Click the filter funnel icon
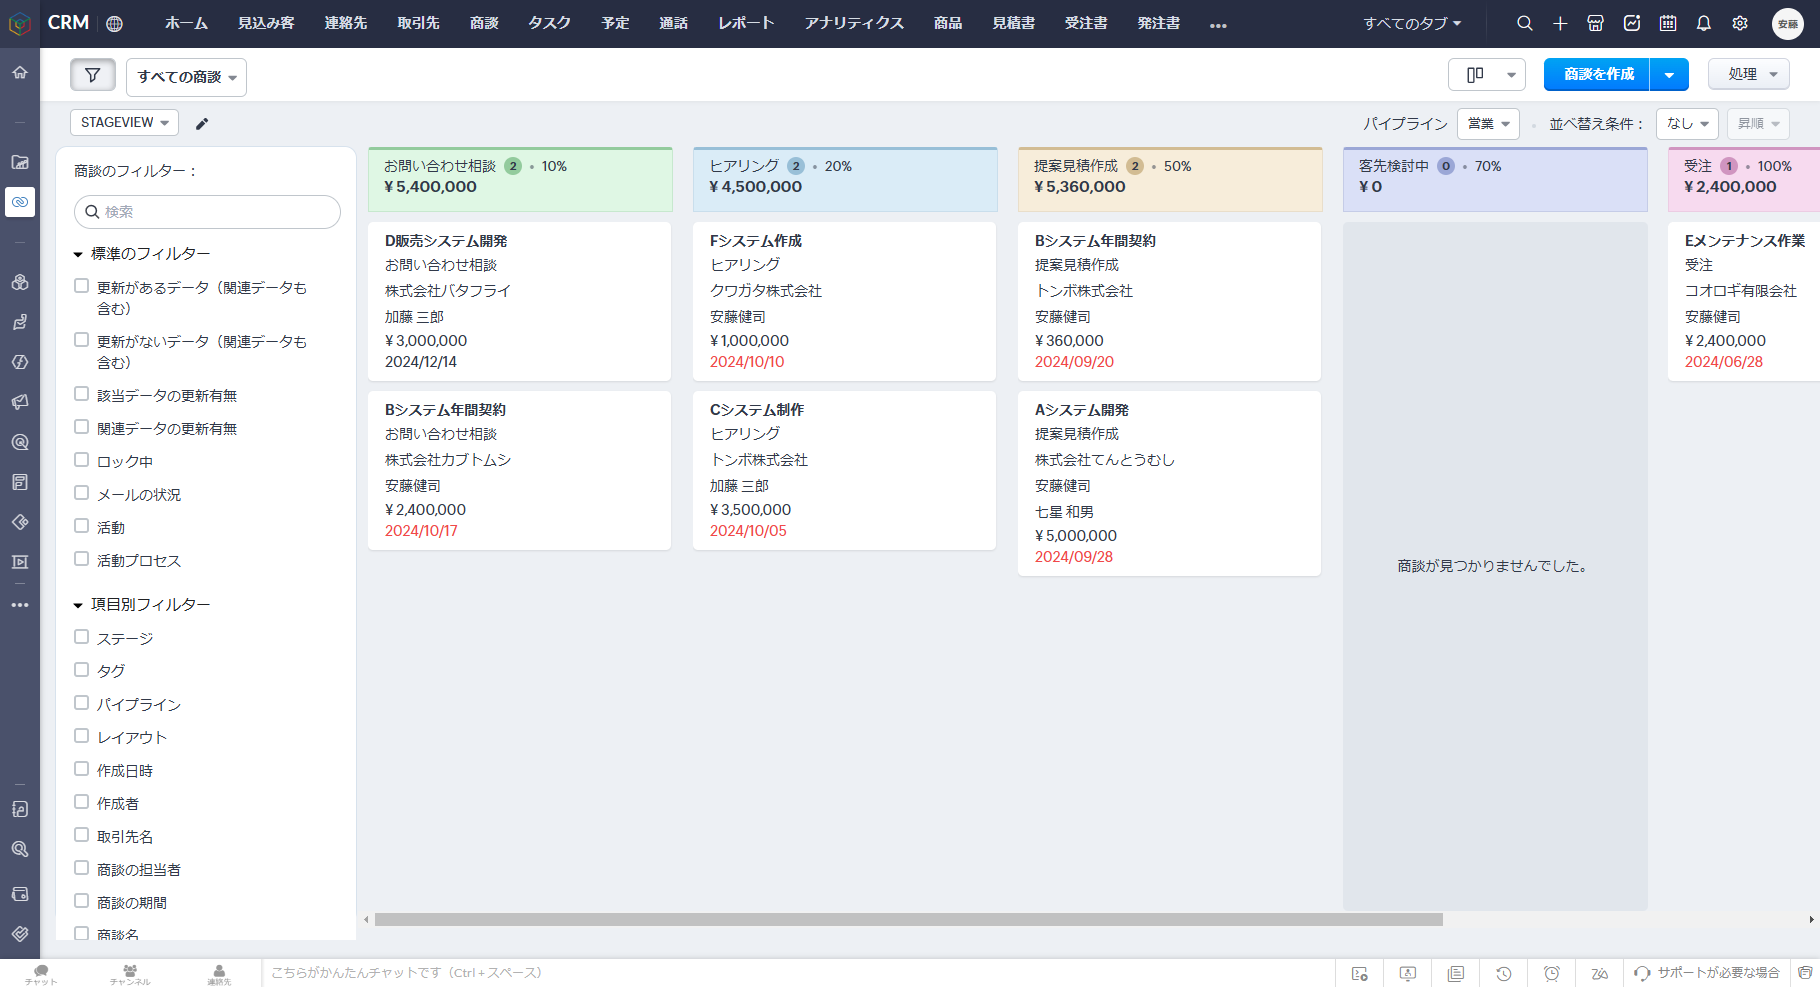This screenshot has height=987, width=1820. (93, 75)
